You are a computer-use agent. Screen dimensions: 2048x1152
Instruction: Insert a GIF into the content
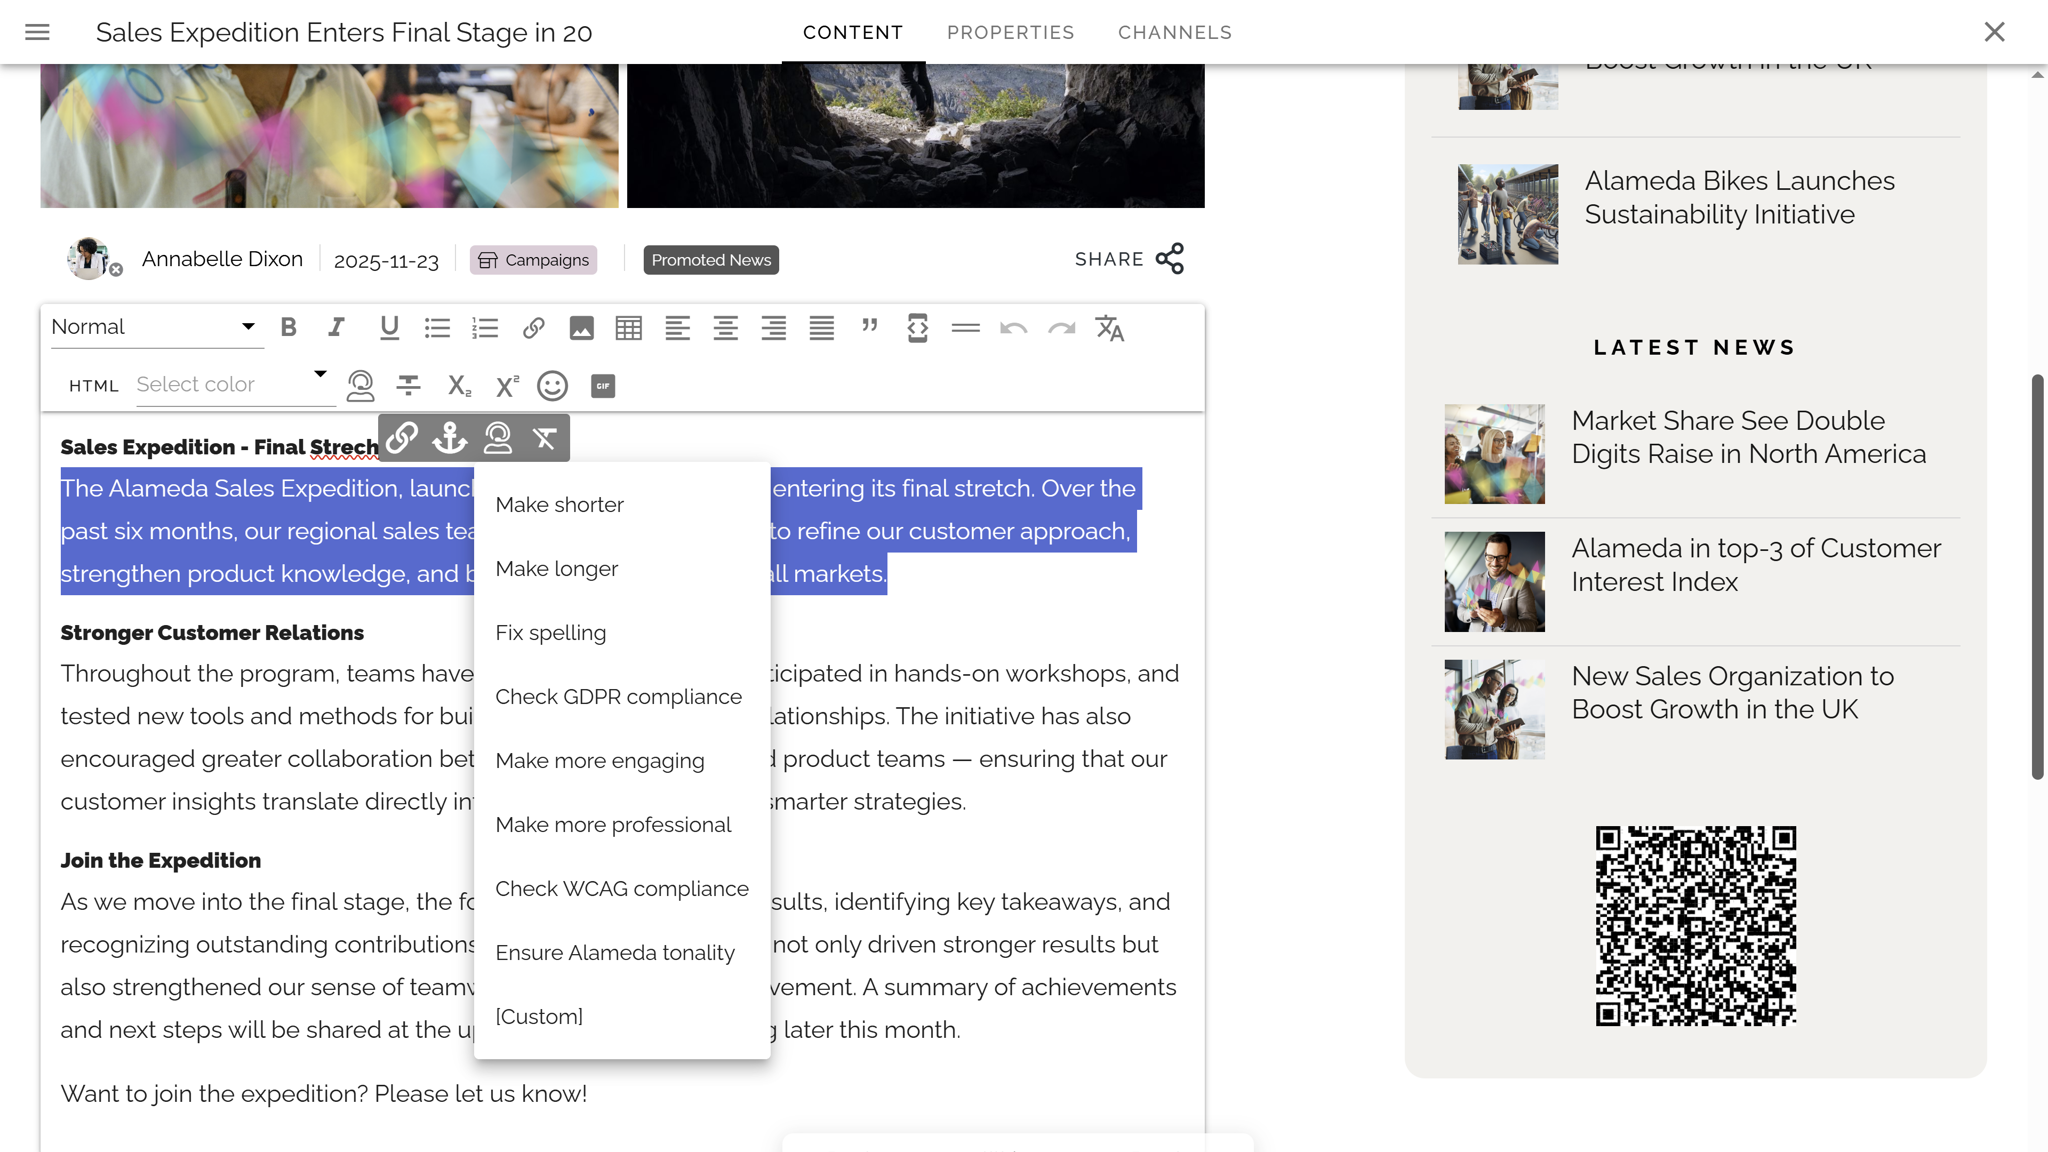(x=601, y=386)
